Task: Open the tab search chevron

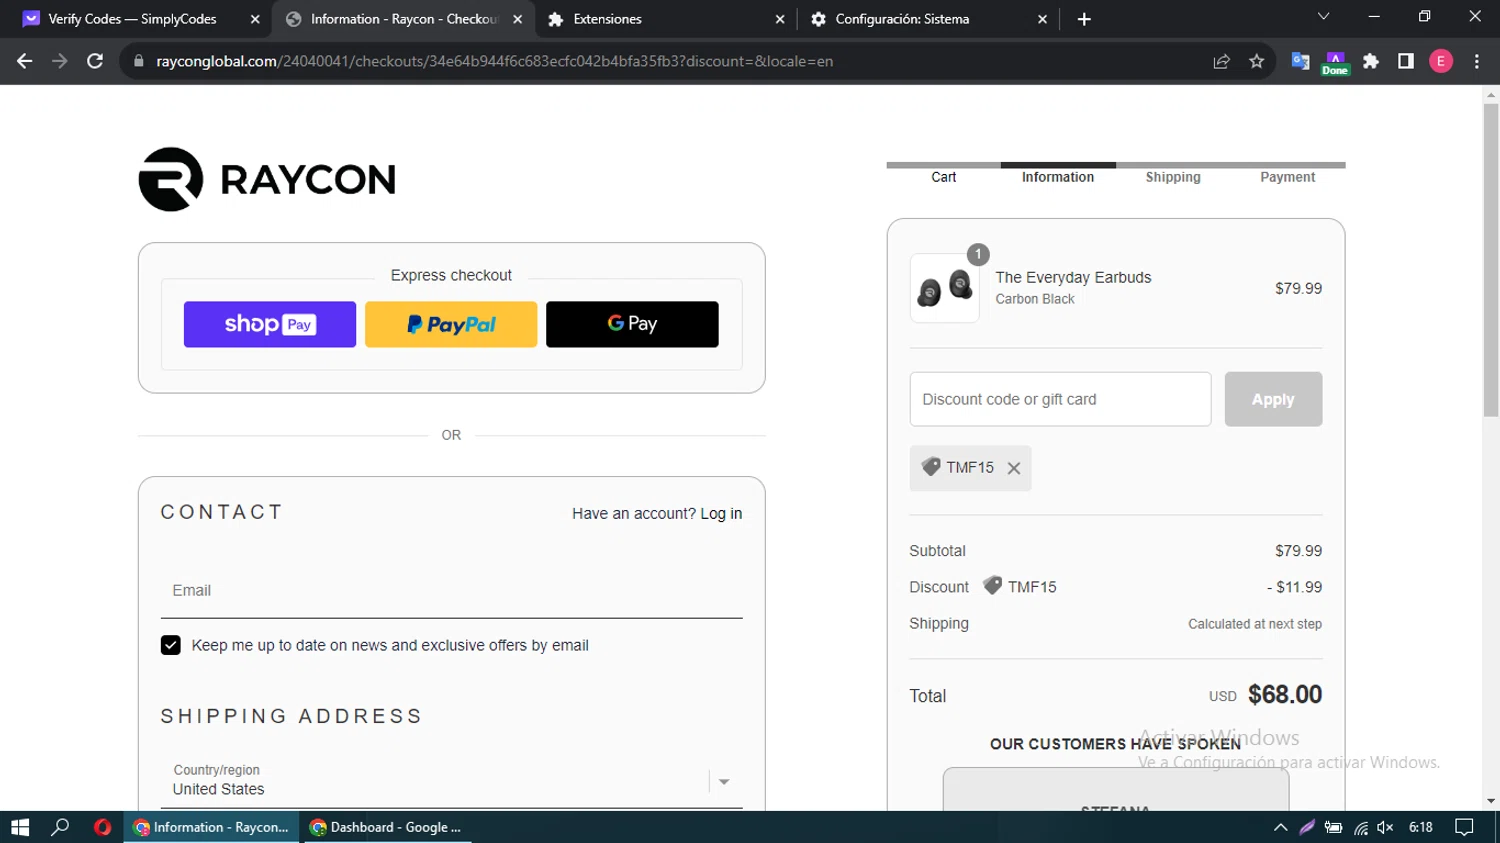Action: (x=1323, y=17)
